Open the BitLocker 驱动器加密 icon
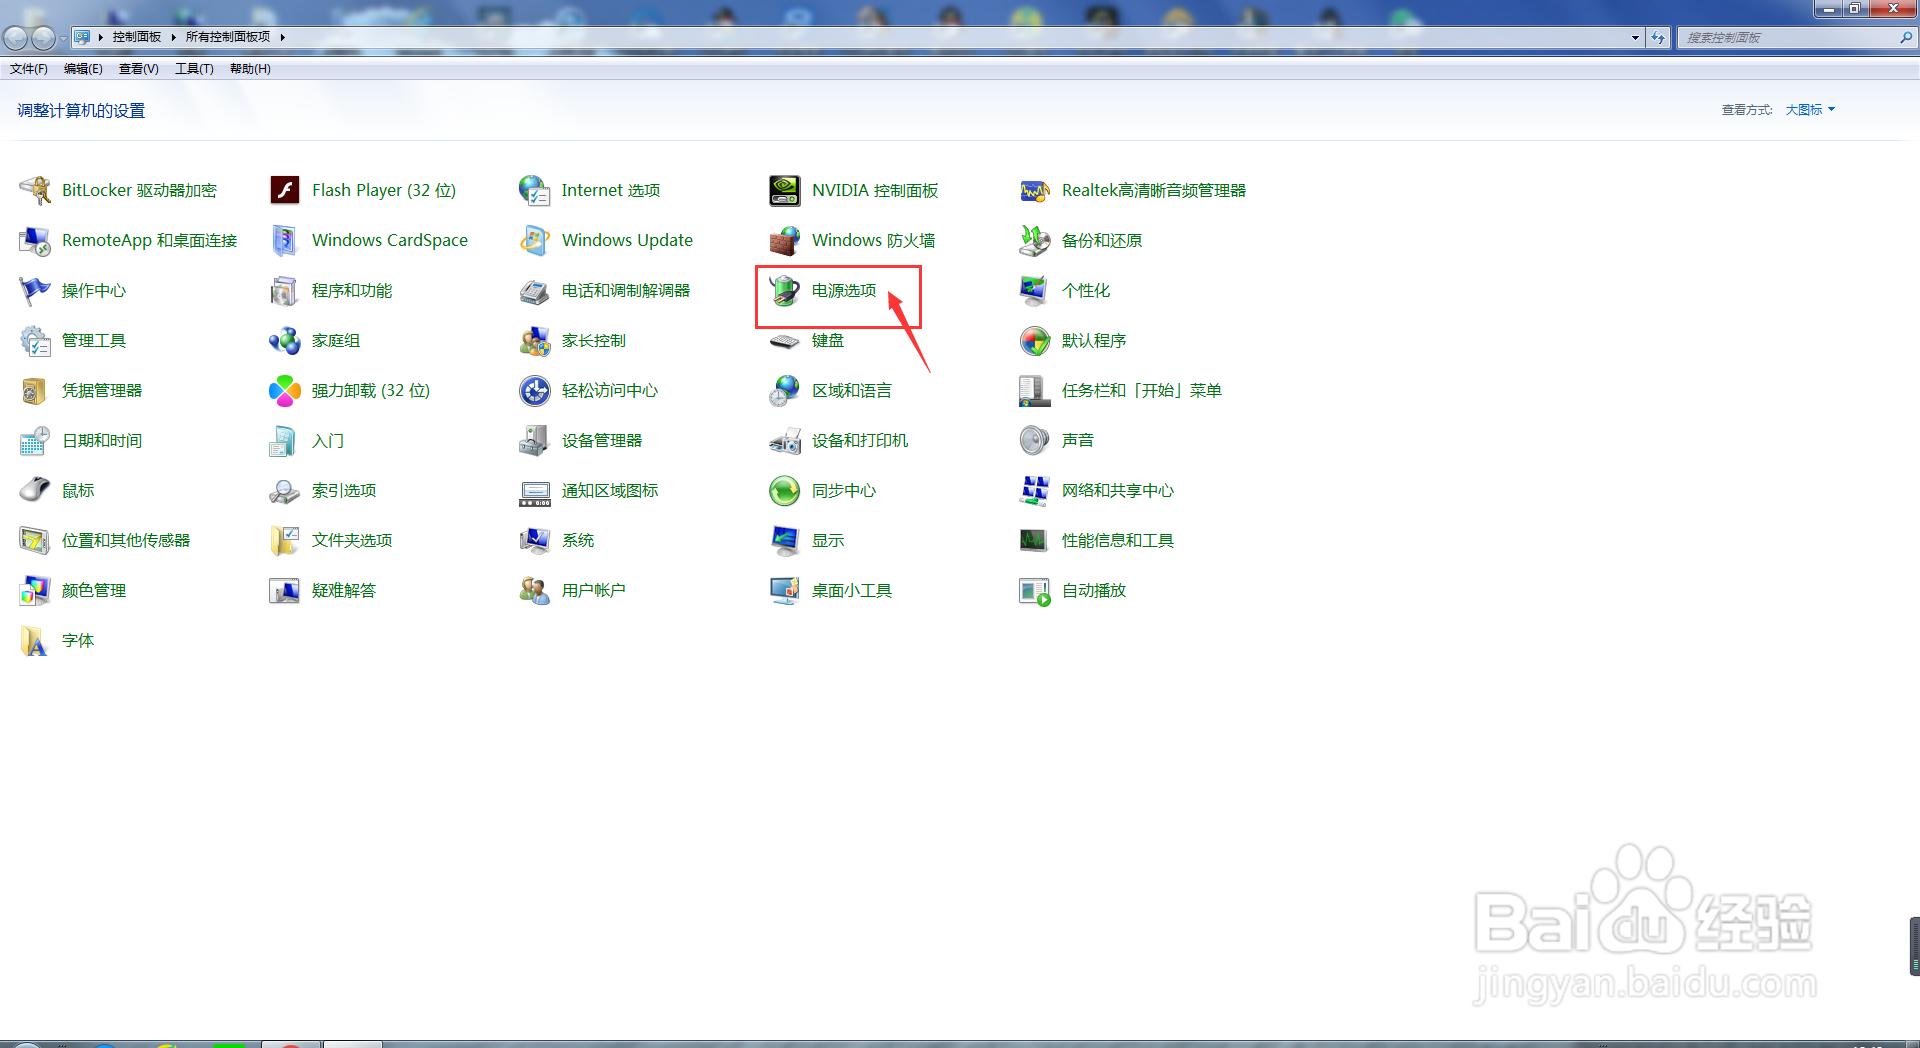The image size is (1920, 1048). pos(35,190)
